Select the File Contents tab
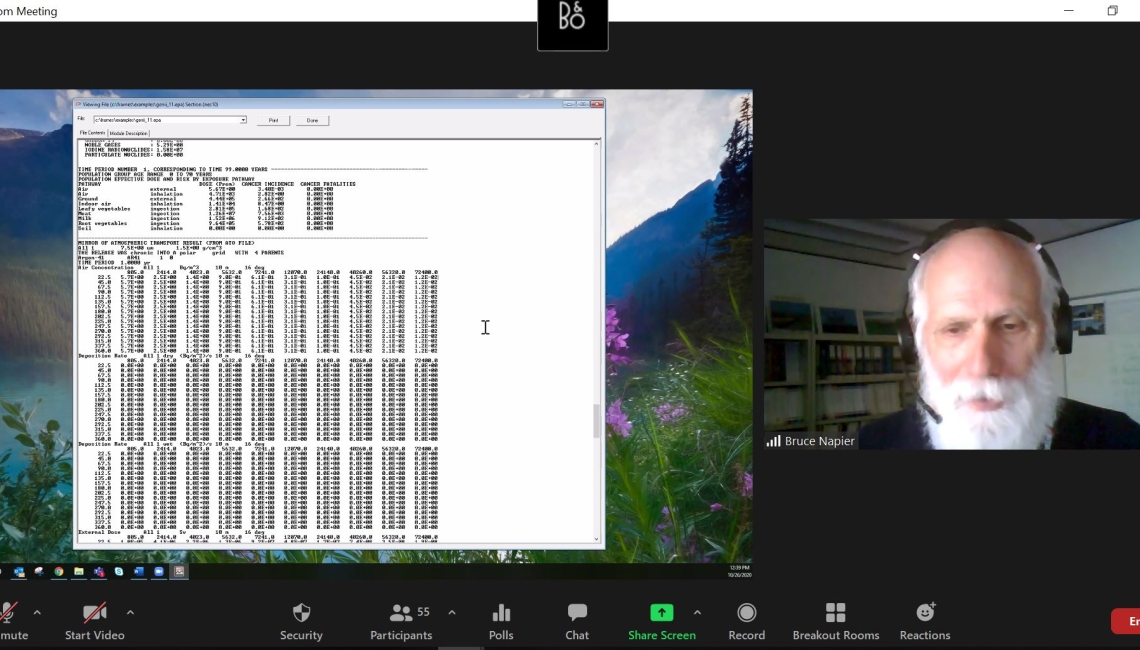Viewport: 1140px width, 650px height. [x=92, y=133]
